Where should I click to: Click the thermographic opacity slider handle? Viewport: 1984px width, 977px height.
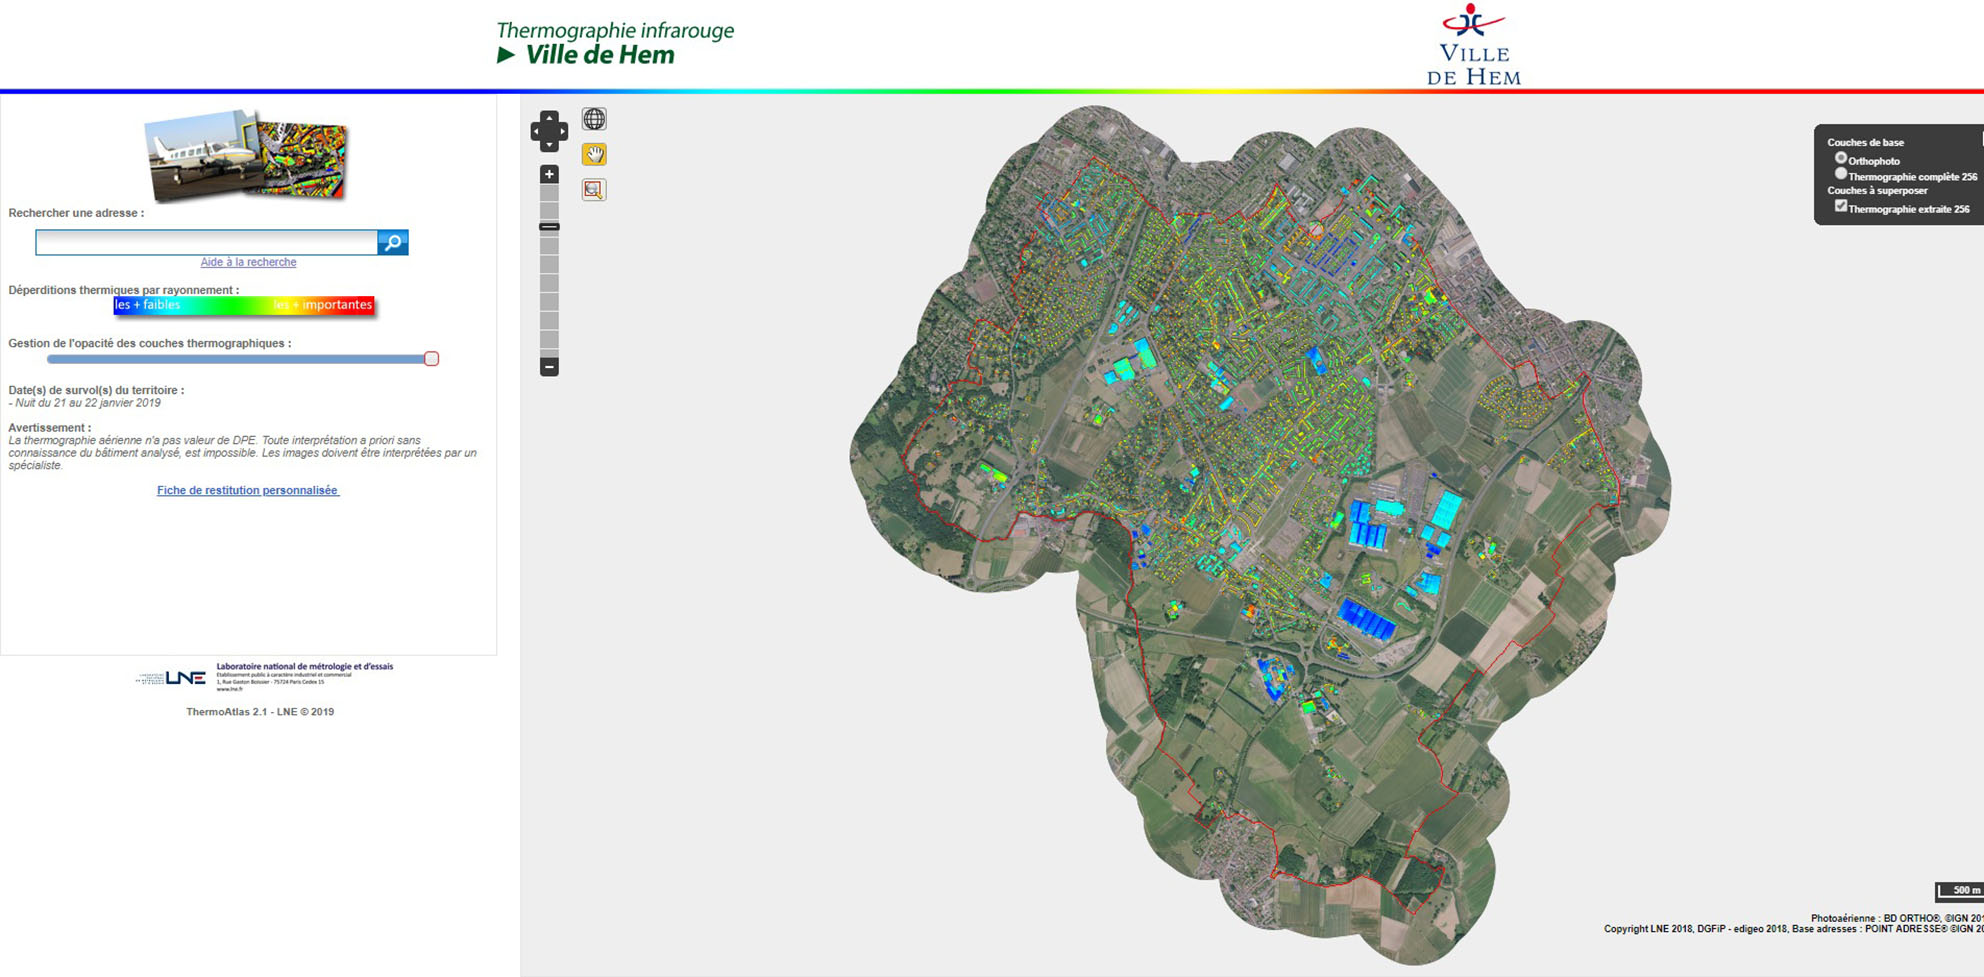pos(431,358)
